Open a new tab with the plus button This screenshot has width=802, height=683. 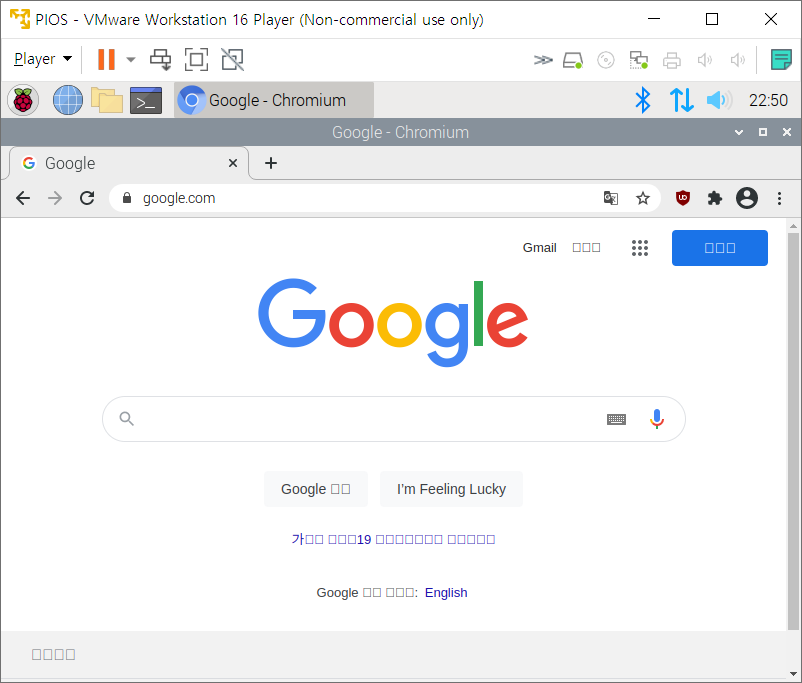271,163
